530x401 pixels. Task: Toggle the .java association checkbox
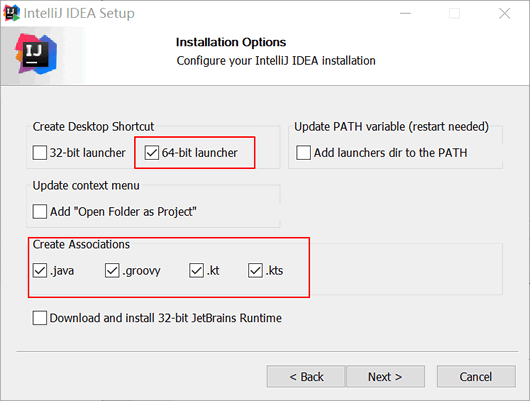(x=40, y=270)
